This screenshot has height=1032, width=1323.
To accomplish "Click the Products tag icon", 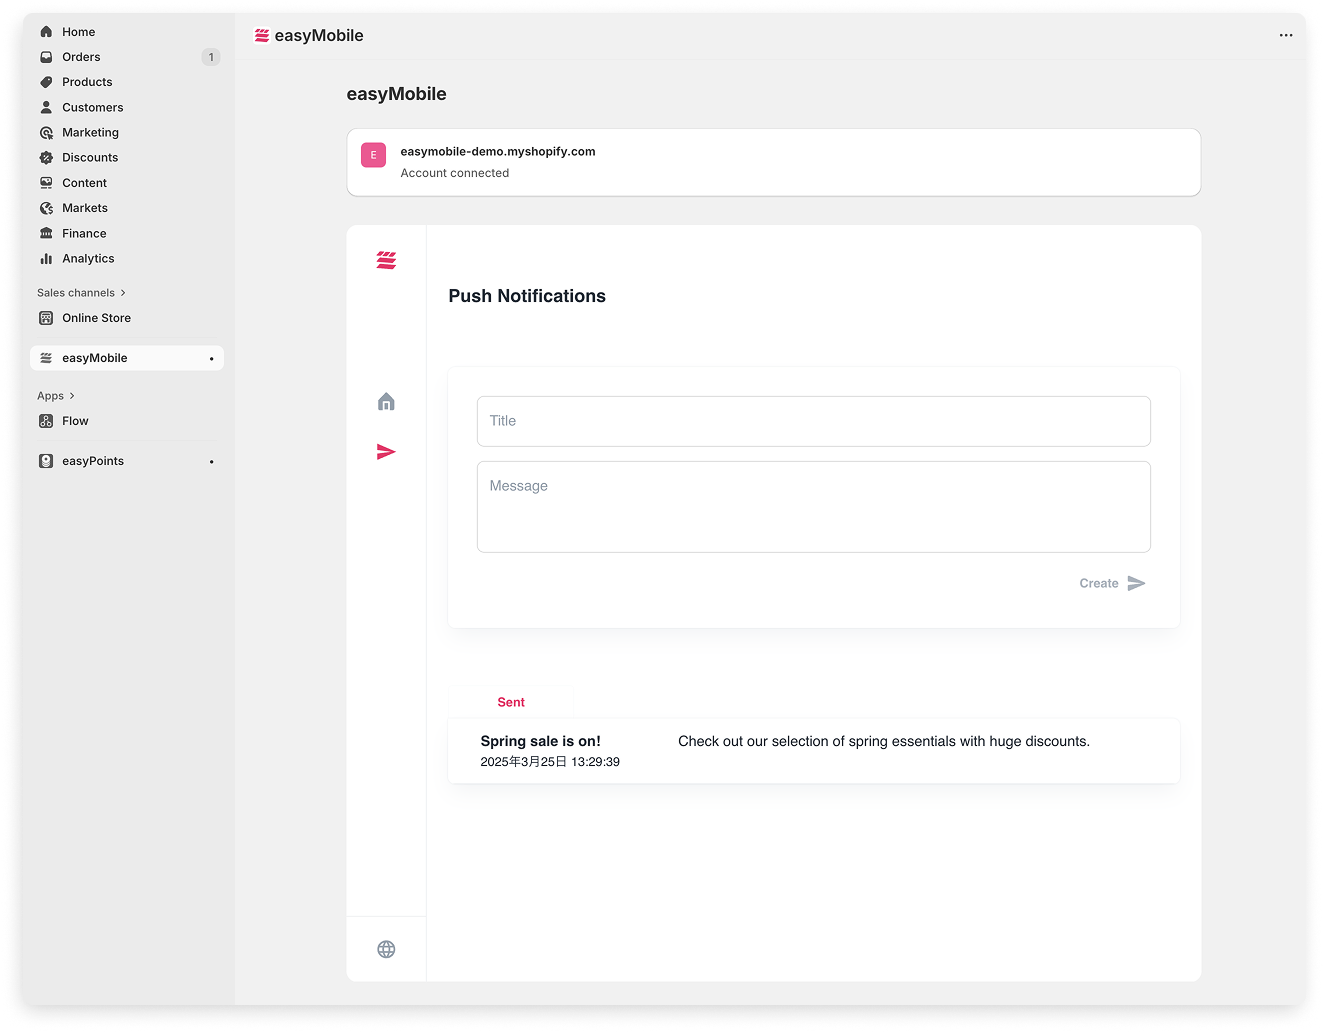I will tap(46, 82).
